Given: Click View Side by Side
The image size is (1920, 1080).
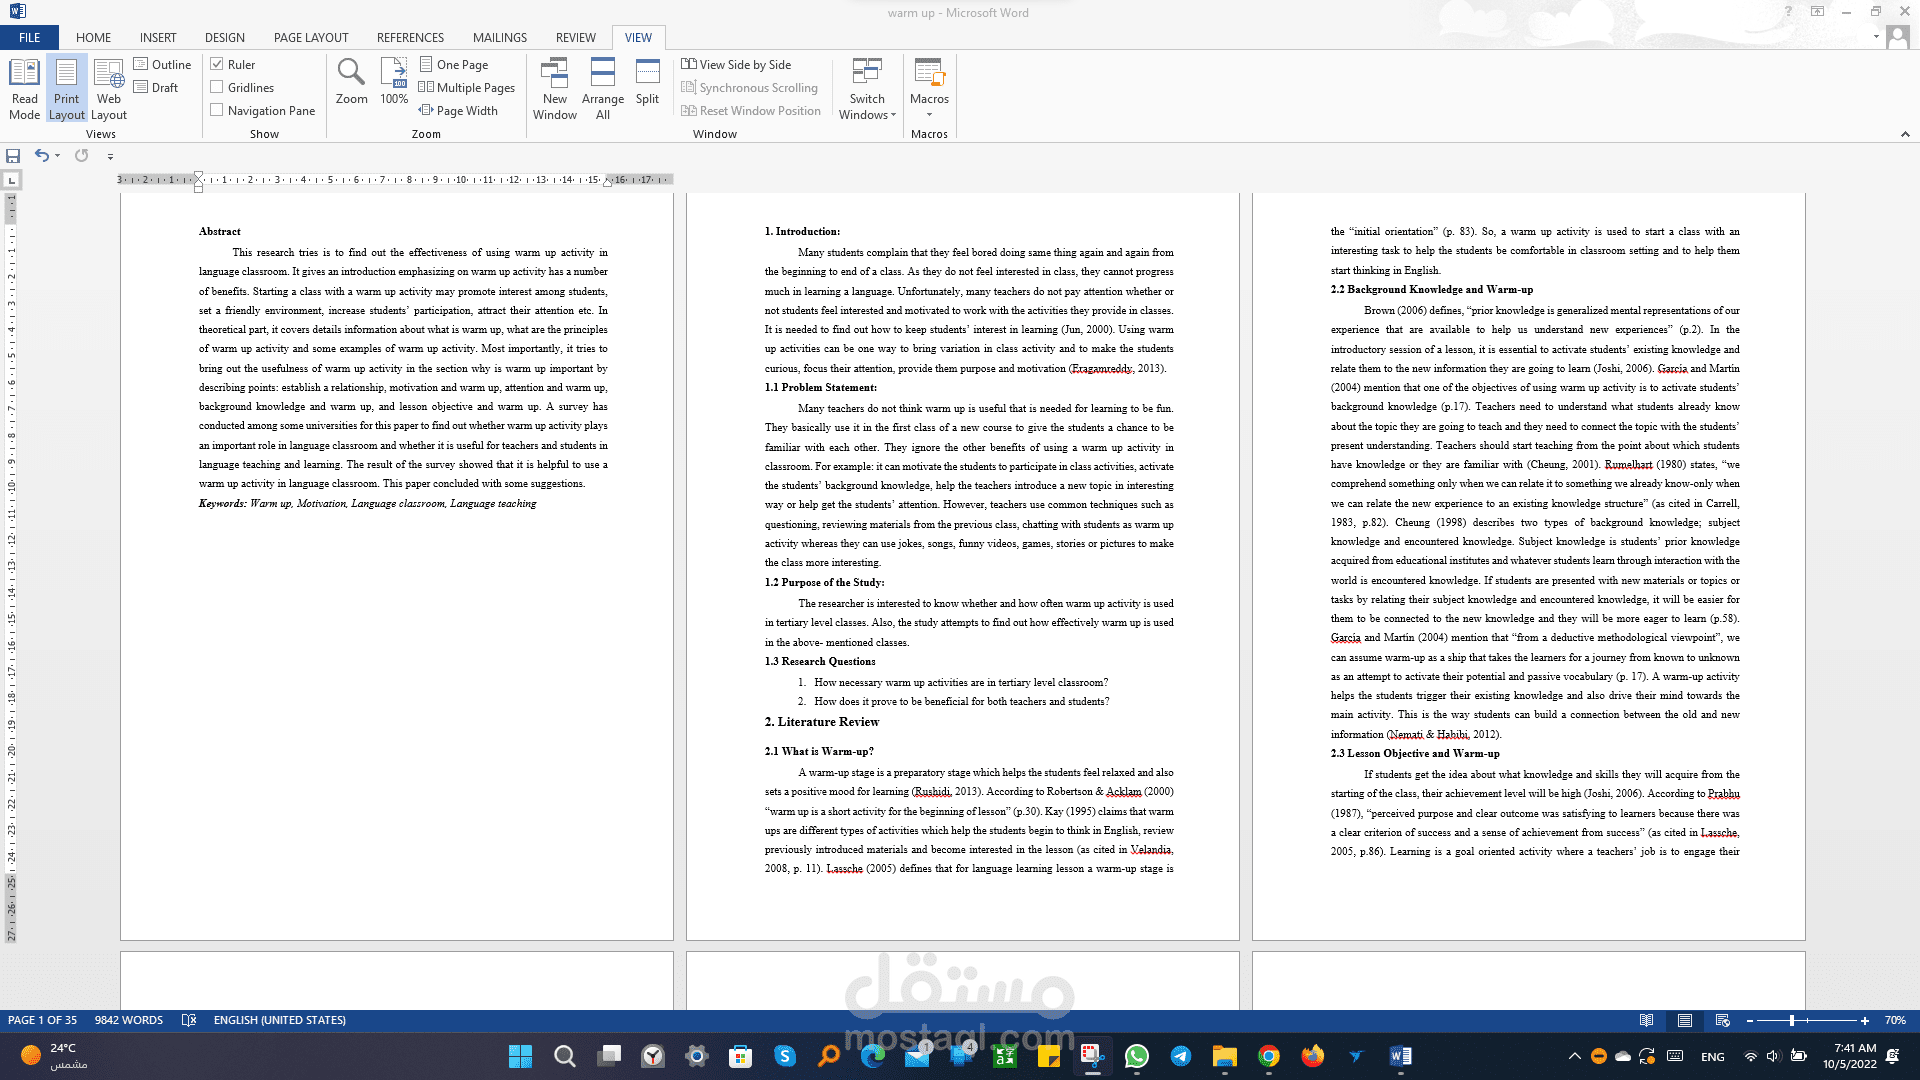Looking at the screenshot, I should 736,64.
